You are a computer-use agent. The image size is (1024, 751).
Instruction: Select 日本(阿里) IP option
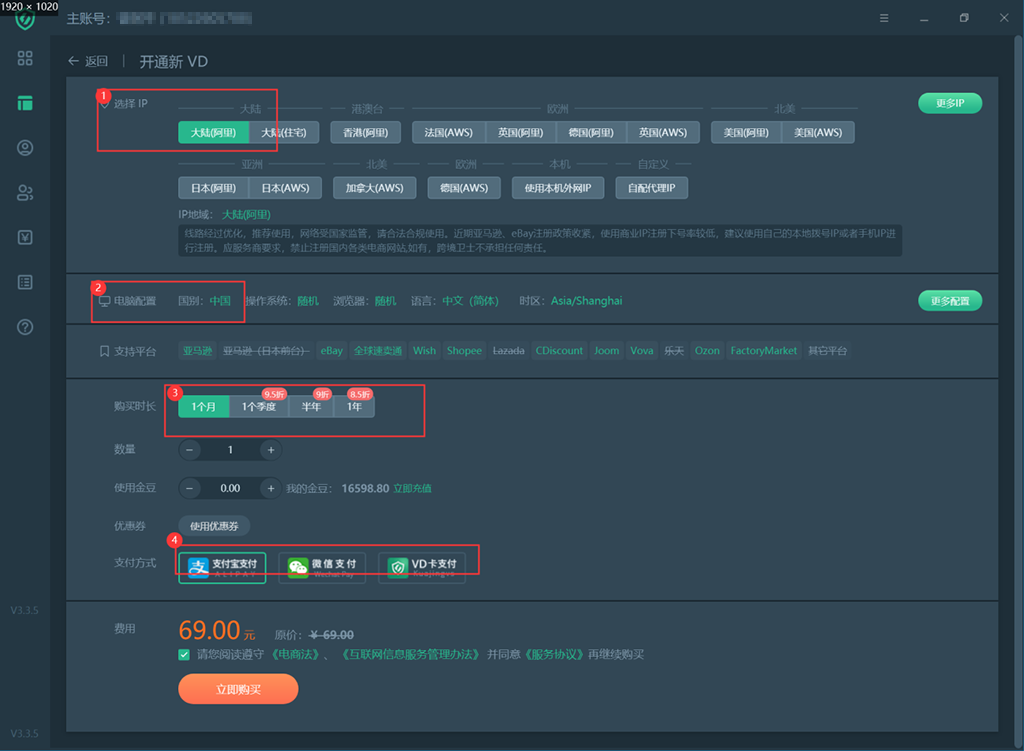[x=214, y=188]
